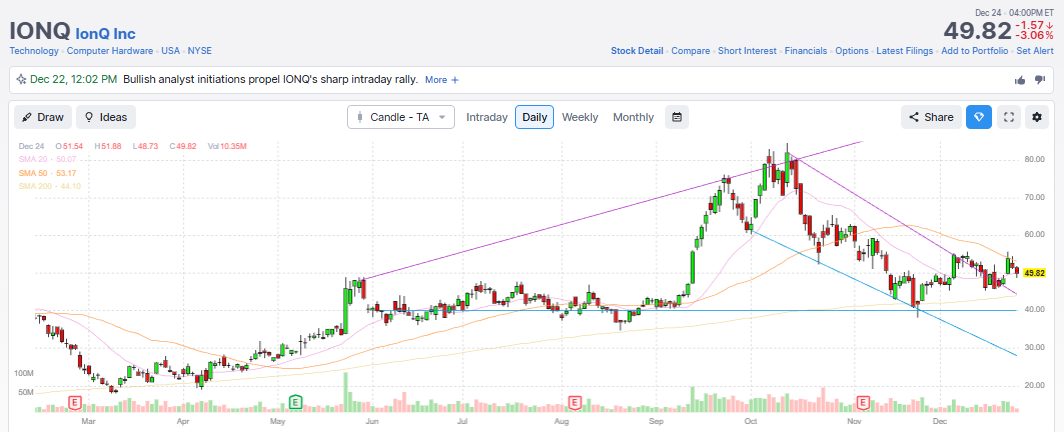Click the thumbs up icon on news banner
This screenshot has height=432, width=1064.
(x=1020, y=80)
